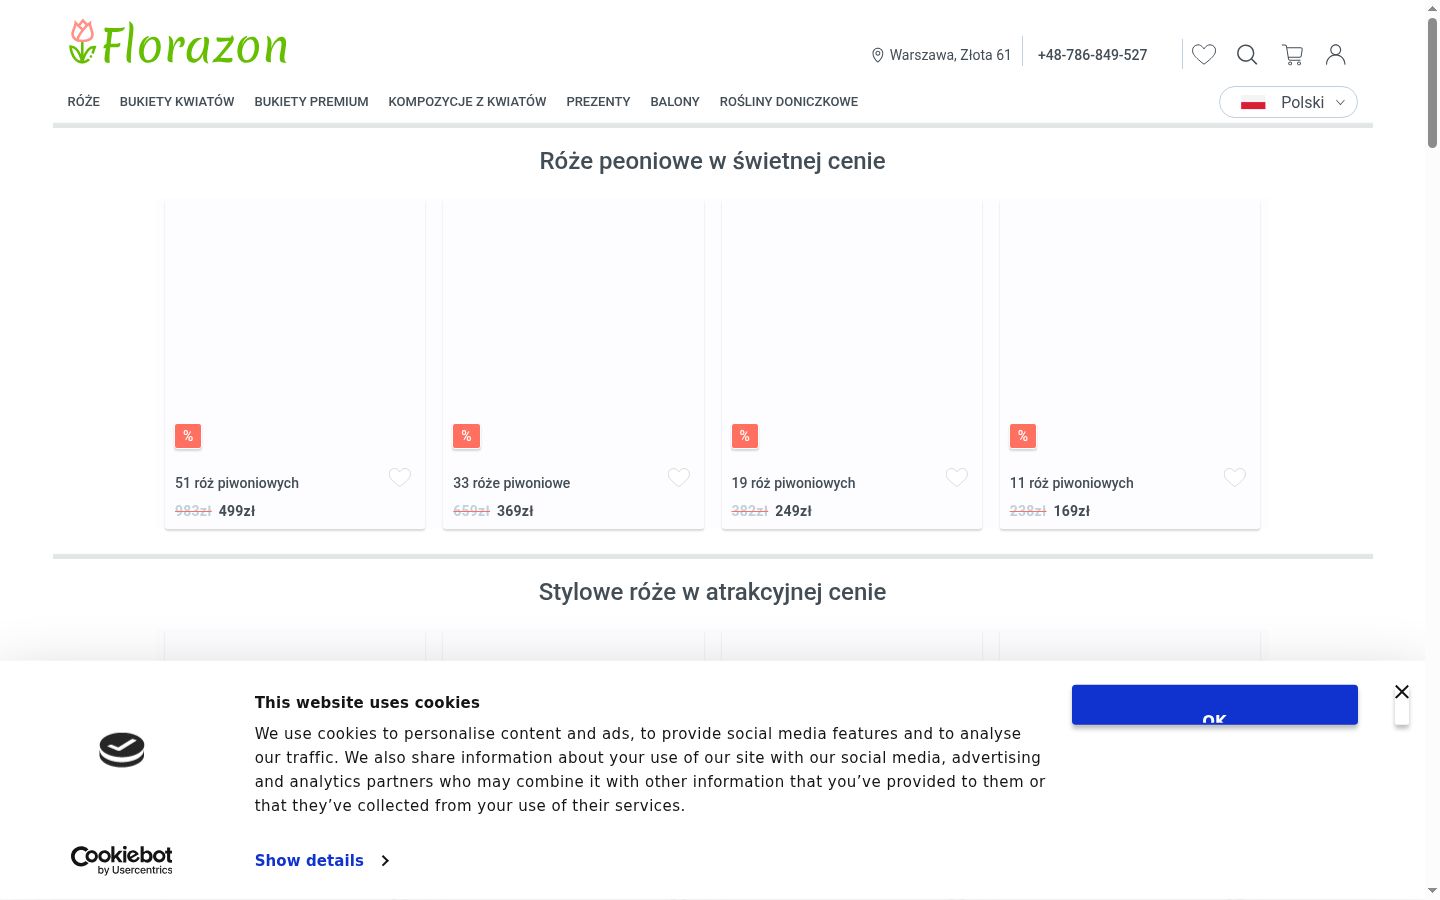
Task: Click the heading Stylowe róże w atrakcyjnej cenie
Action: (x=713, y=592)
